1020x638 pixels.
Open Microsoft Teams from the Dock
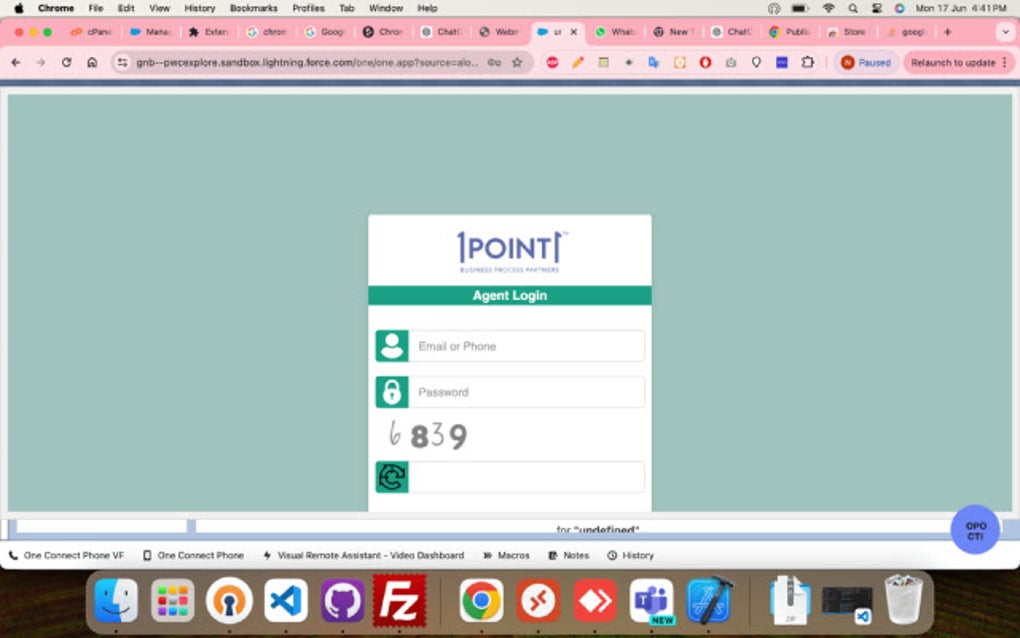(x=651, y=600)
